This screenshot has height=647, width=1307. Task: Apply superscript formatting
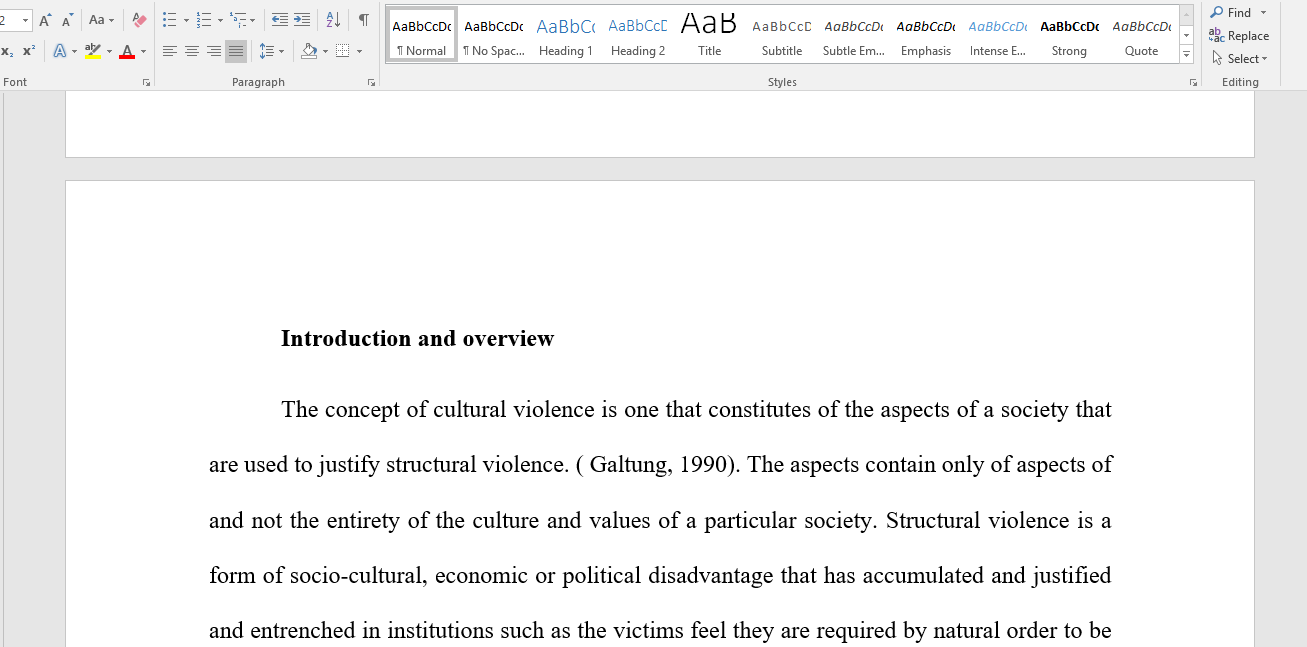[29, 51]
